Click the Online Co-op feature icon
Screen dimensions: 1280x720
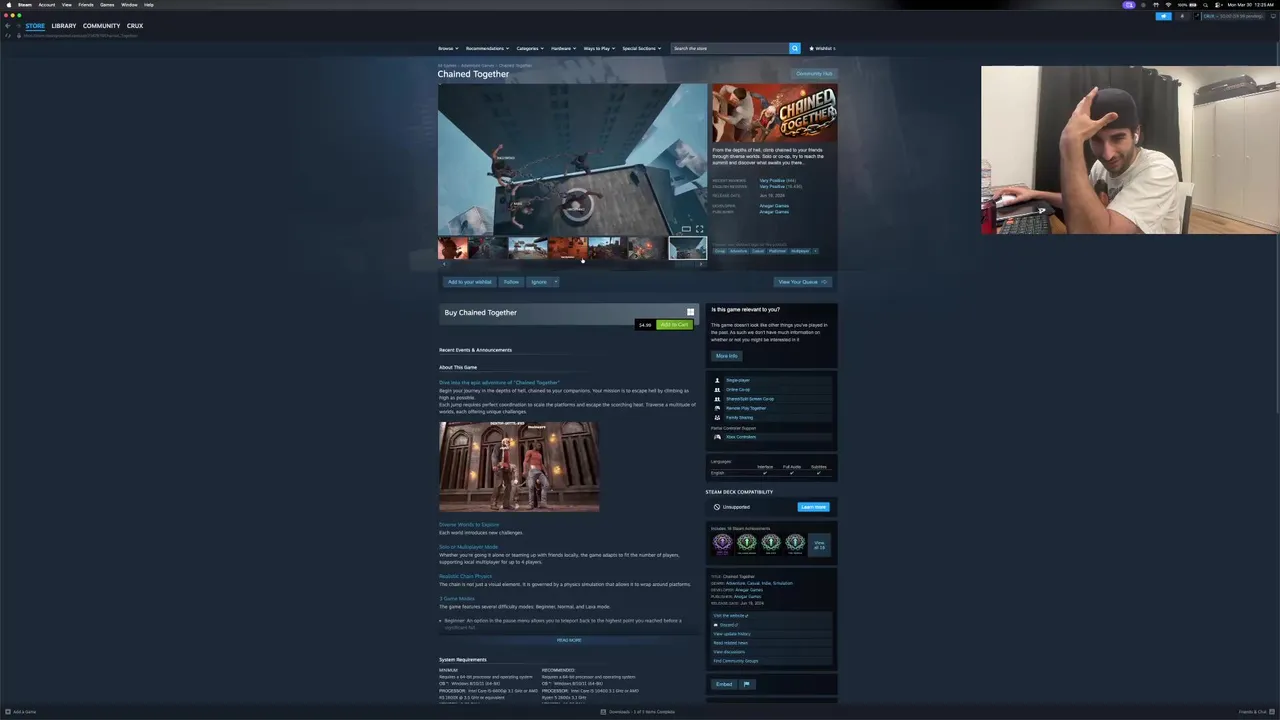(x=717, y=389)
